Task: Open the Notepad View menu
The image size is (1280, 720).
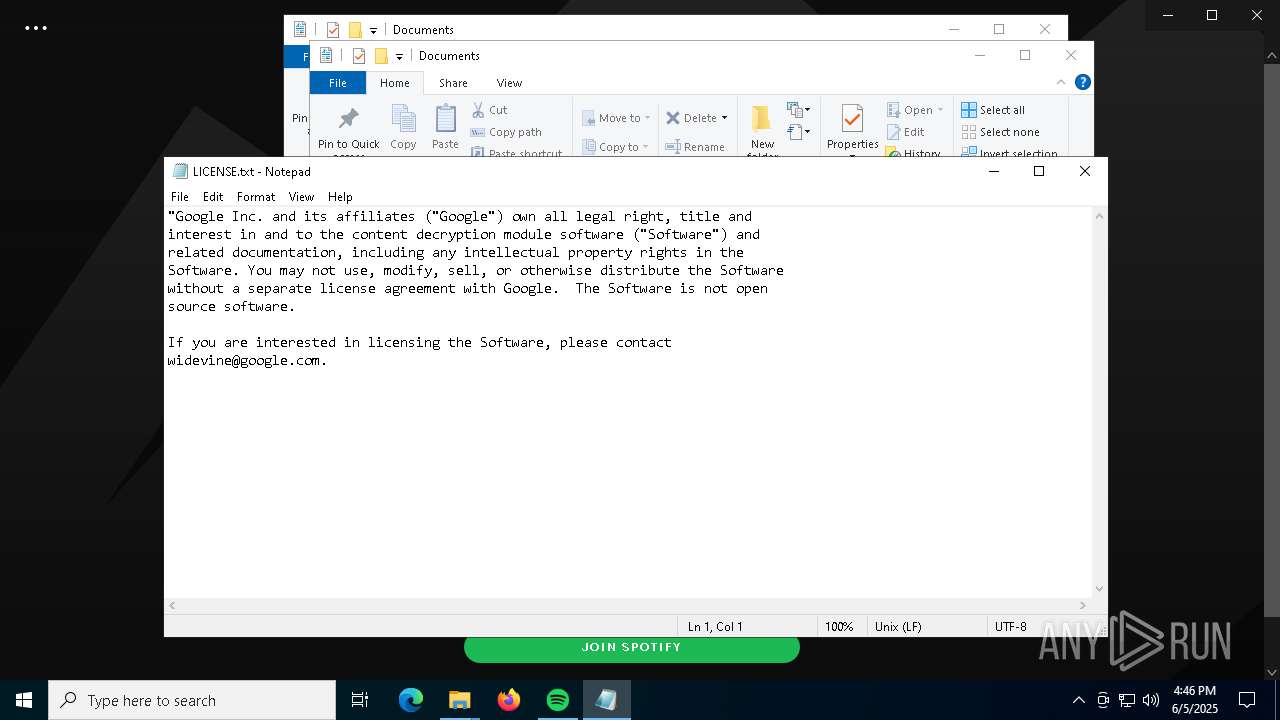Action: click(x=301, y=197)
